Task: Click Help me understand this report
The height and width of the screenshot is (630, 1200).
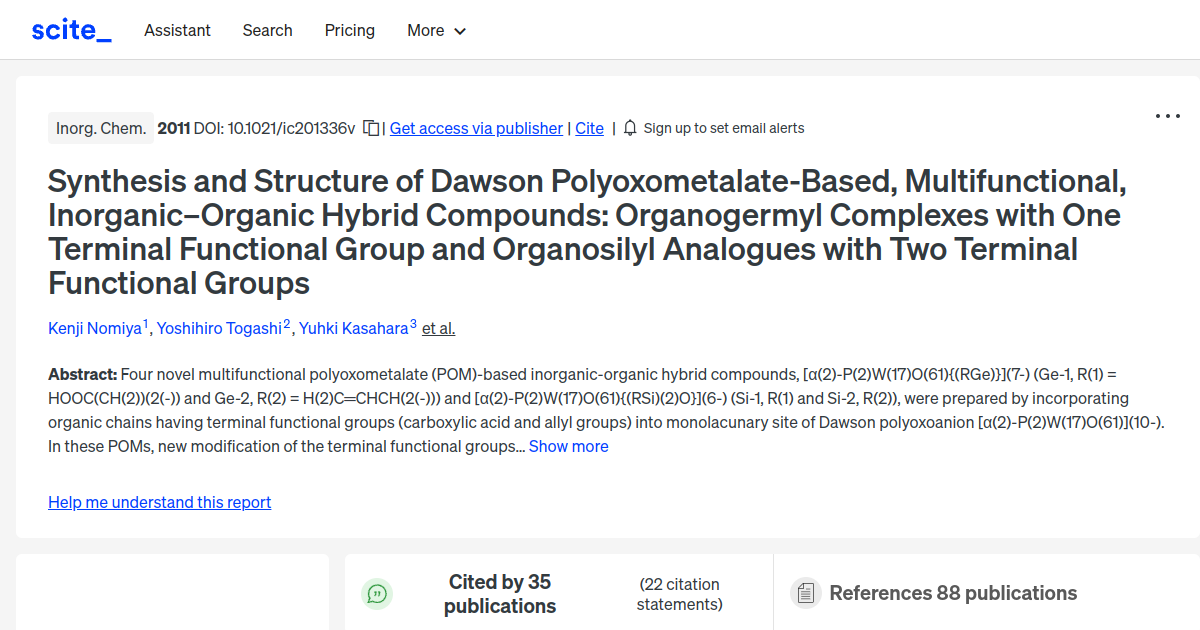Action: coord(159,502)
